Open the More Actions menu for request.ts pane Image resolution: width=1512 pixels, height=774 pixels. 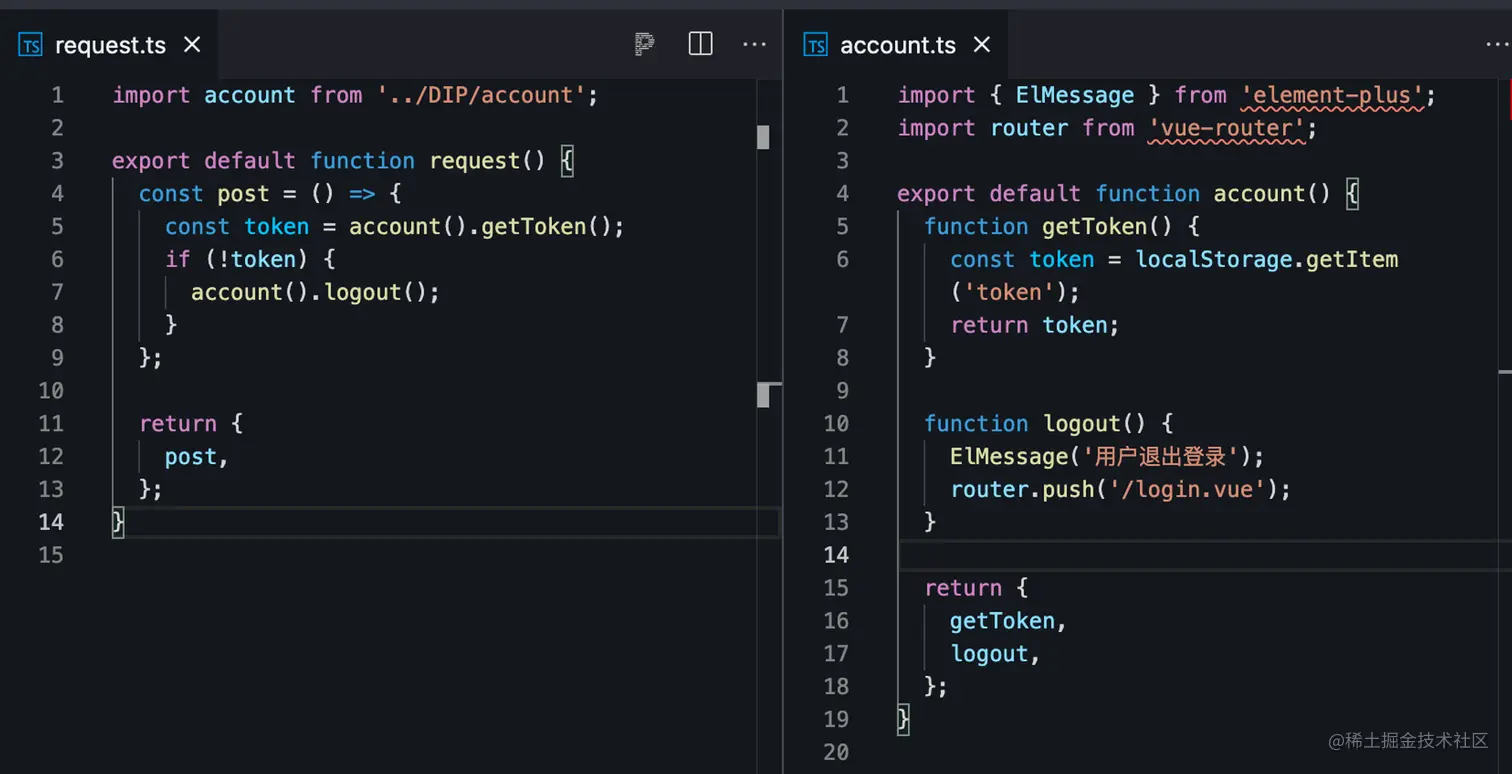click(x=754, y=44)
